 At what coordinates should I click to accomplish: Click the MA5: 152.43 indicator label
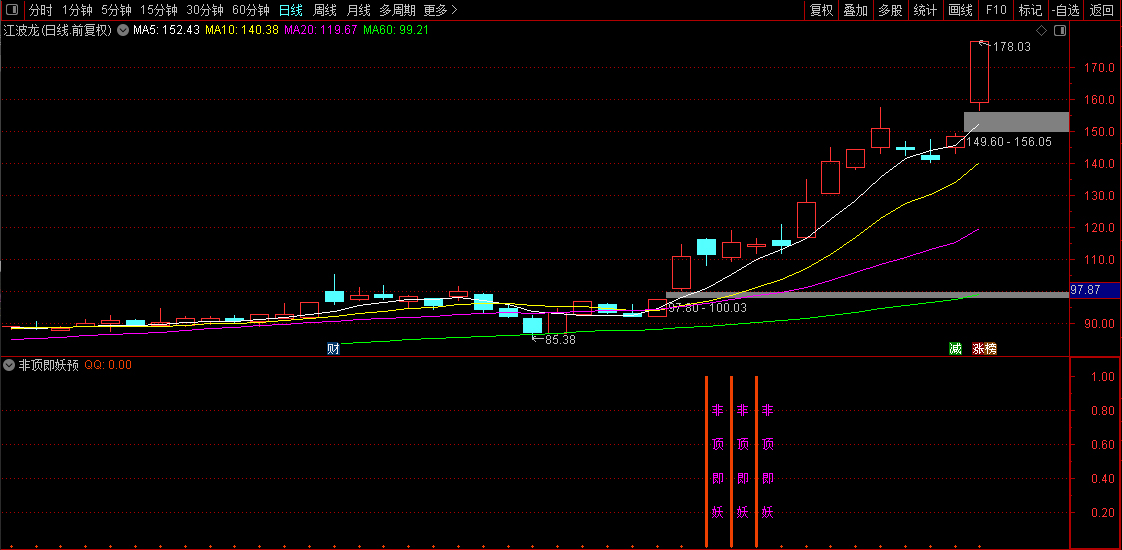tap(167, 31)
